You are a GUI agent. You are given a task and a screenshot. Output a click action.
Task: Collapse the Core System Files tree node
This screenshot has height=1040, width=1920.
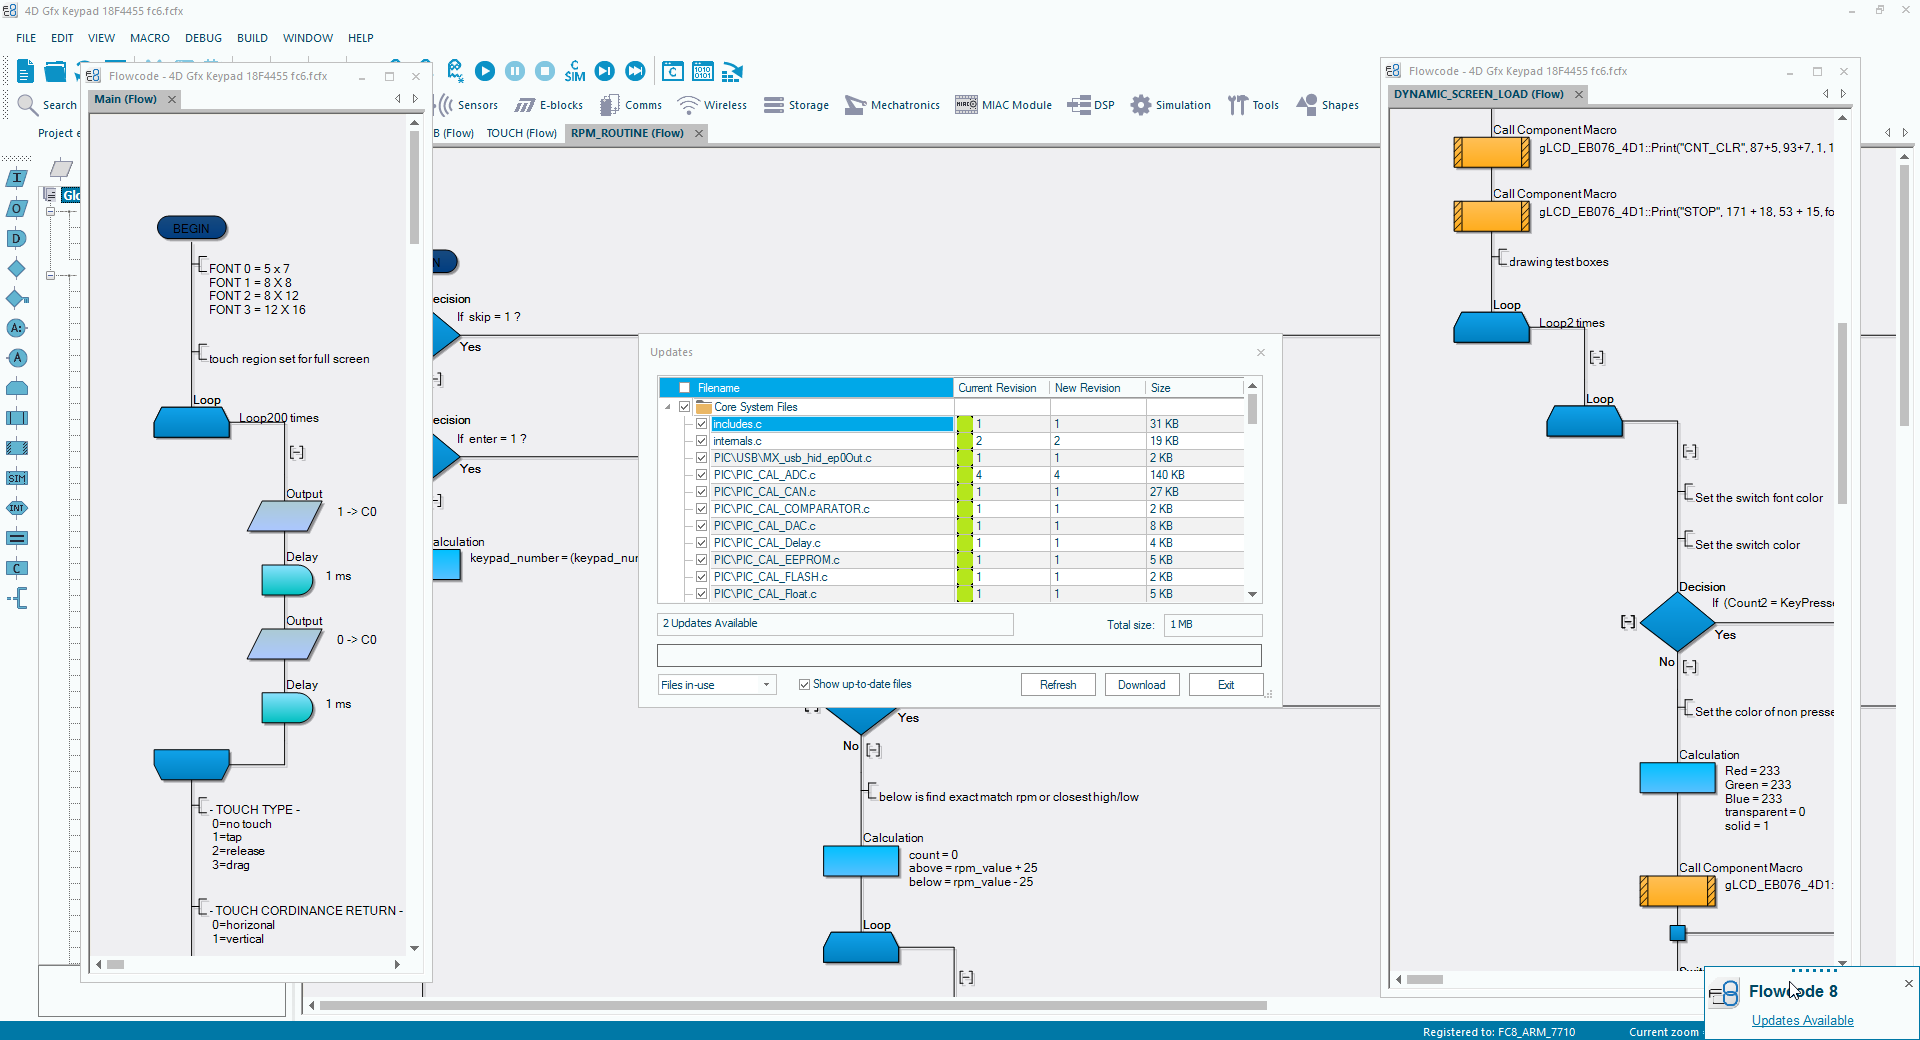pyautogui.click(x=668, y=407)
